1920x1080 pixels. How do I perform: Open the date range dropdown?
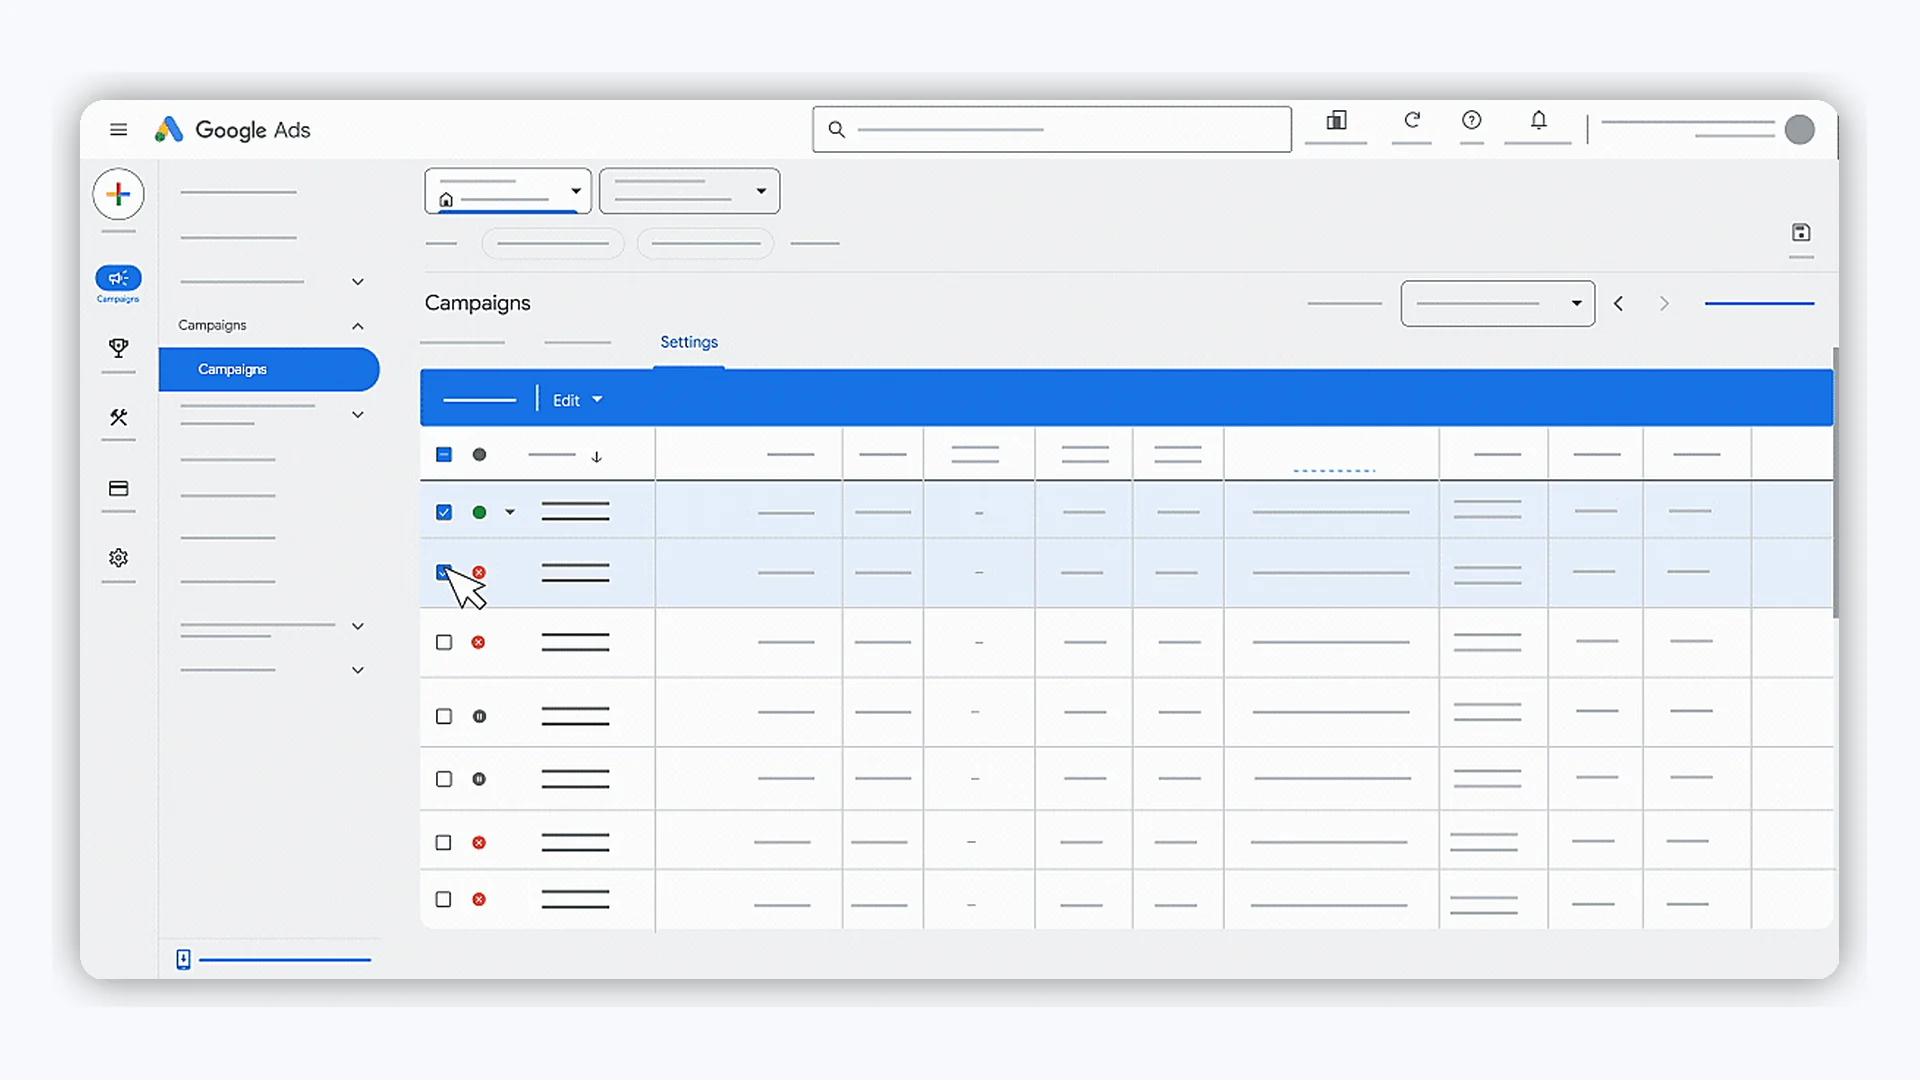click(1497, 304)
